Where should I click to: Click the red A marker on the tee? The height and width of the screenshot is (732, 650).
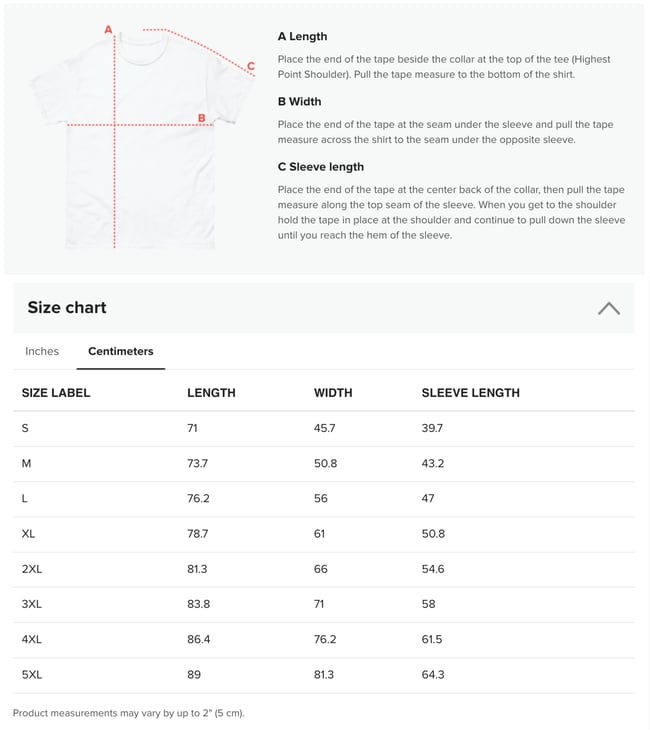pos(108,30)
